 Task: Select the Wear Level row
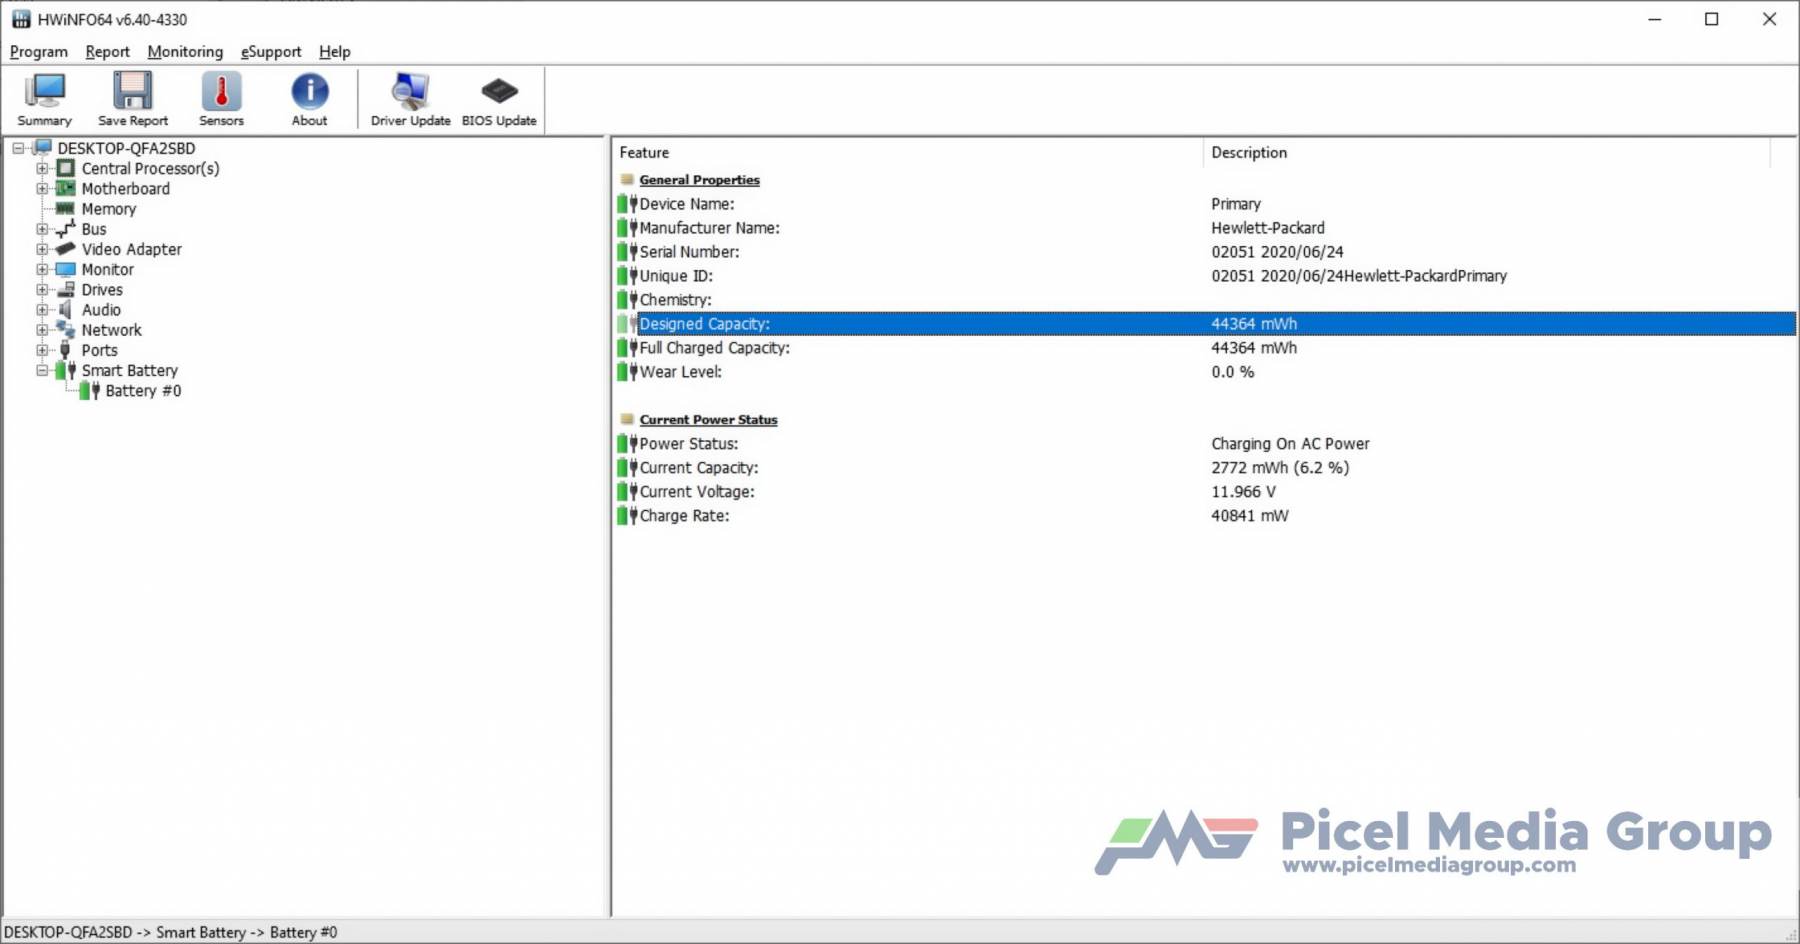[681, 372]
